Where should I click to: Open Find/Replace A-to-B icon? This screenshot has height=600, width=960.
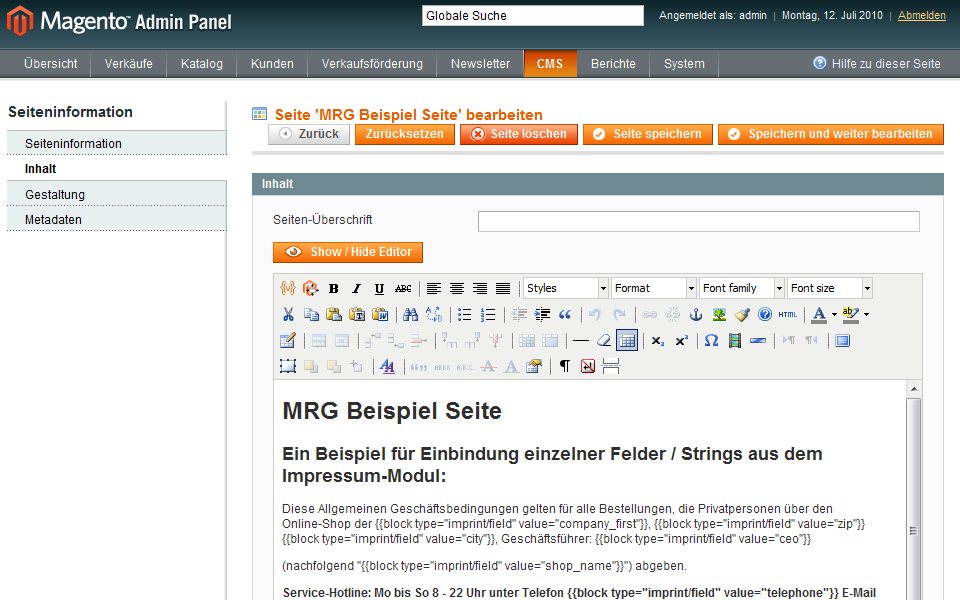tap(434, 315)
